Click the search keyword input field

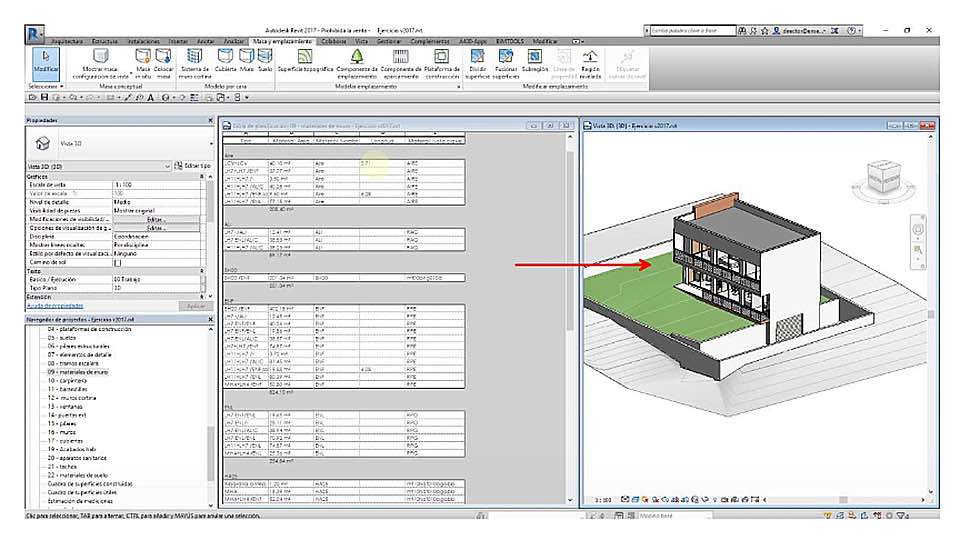(692, 30)
